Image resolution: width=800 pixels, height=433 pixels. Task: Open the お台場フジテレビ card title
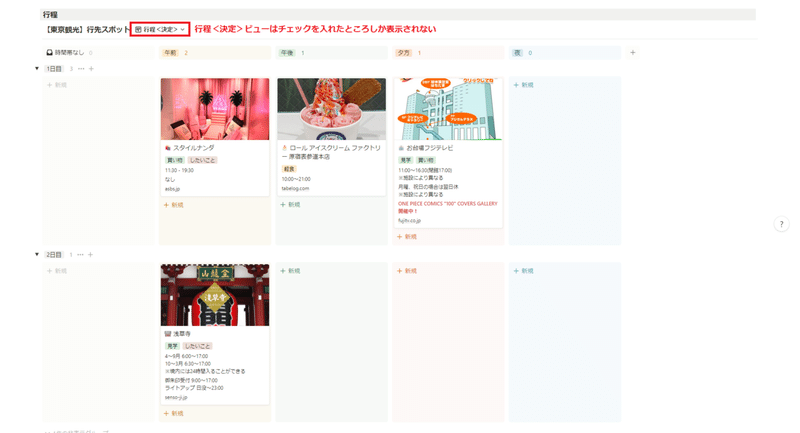(430, 148)
